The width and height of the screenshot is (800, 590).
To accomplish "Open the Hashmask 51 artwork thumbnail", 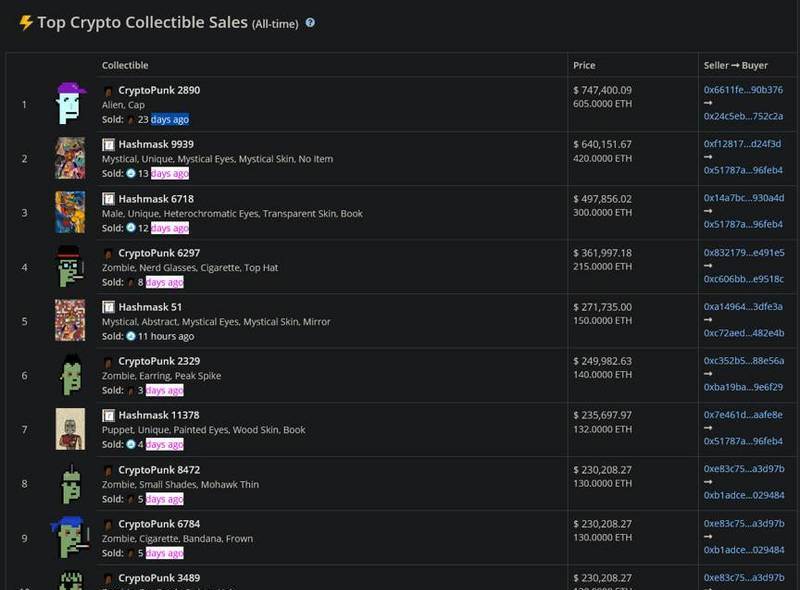I will coord(70,321).
